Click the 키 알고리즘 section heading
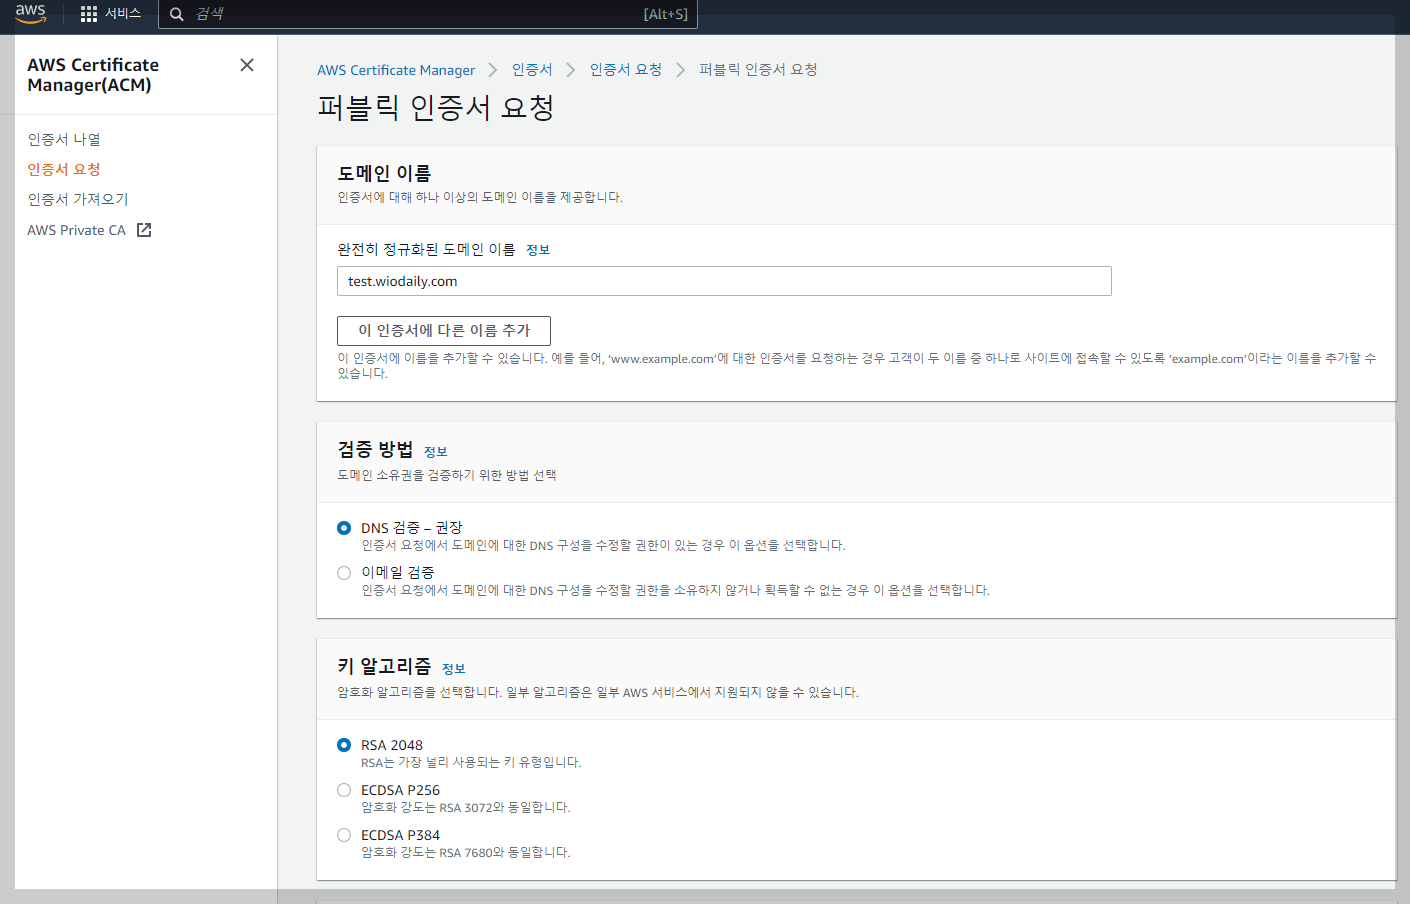 (x=384, y=667)
